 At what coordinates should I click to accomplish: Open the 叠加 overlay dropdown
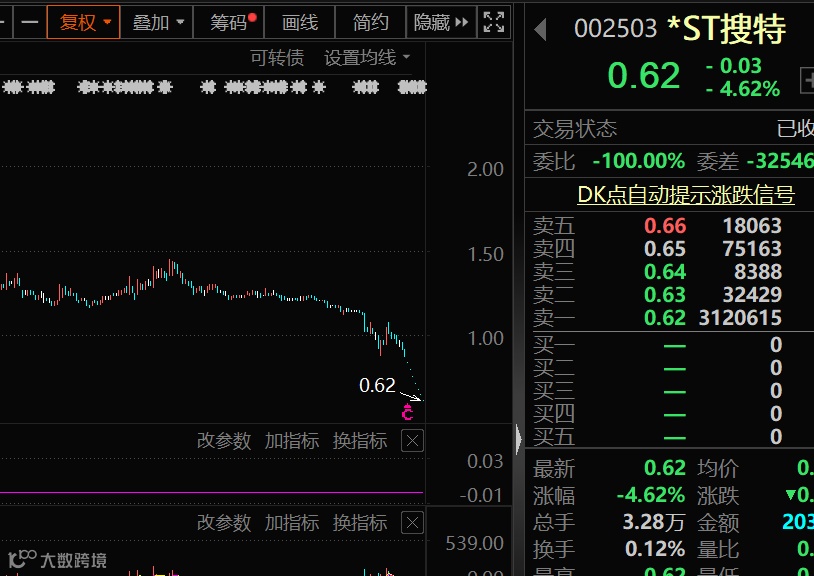pos(157,22)
